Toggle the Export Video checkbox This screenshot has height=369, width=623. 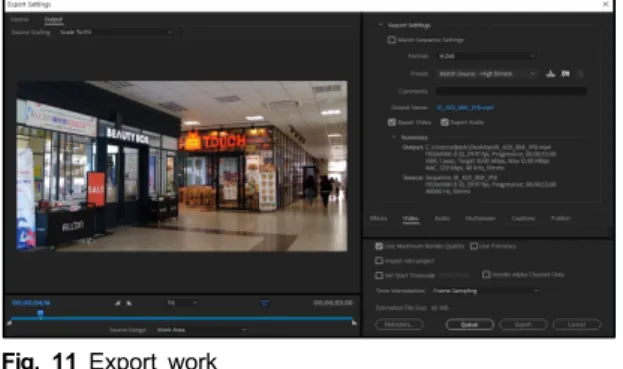pyautogui.click(x=392, y=122)
